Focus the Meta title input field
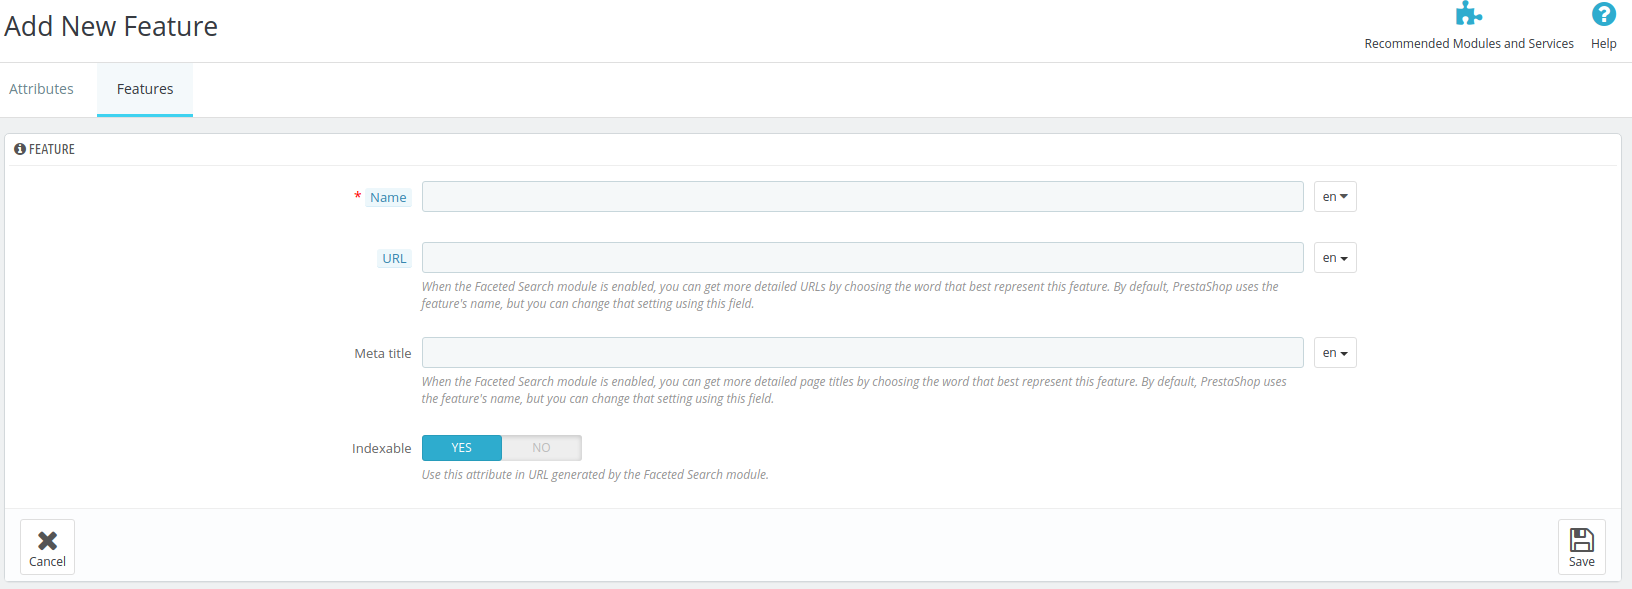The width and height of the screenshot is (1632, 589). 862,353
